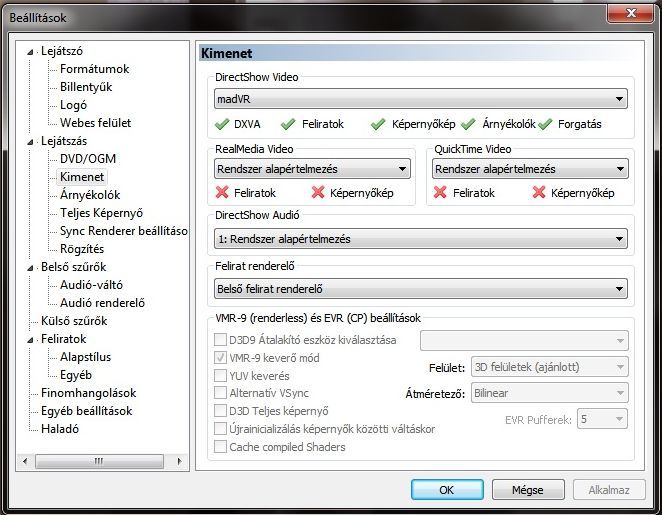The height and width of the screenshot is (515, 662).
Task: Click the green DXVA checkmark icon
Action: coord(222,124)
